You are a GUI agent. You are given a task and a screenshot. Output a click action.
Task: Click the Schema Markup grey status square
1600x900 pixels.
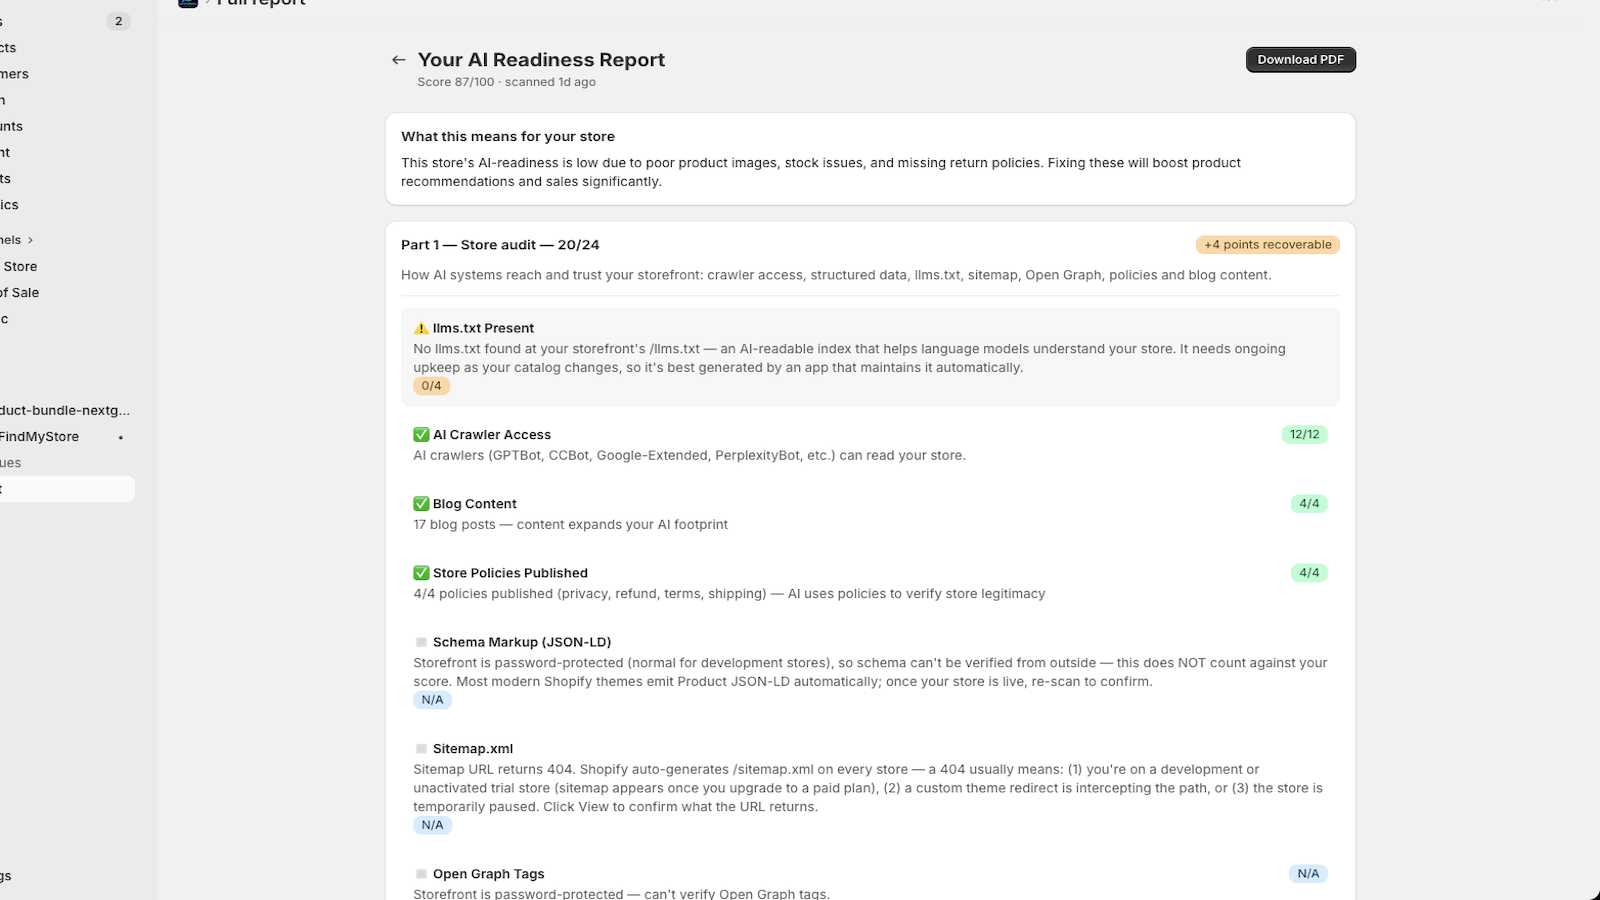coord(421,642)
